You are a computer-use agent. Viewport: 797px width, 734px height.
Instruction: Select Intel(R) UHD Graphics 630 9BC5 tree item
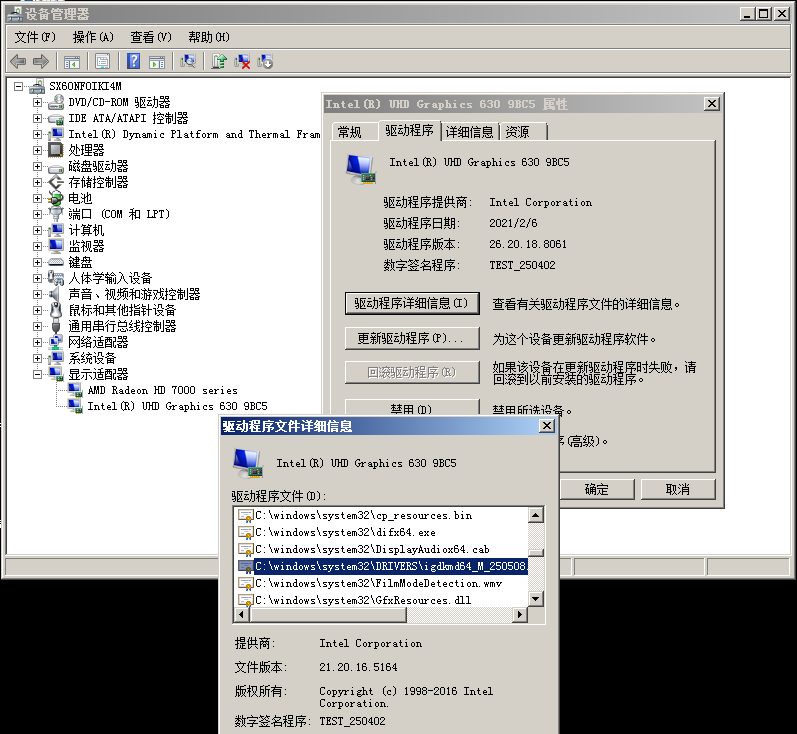point(177,406)
